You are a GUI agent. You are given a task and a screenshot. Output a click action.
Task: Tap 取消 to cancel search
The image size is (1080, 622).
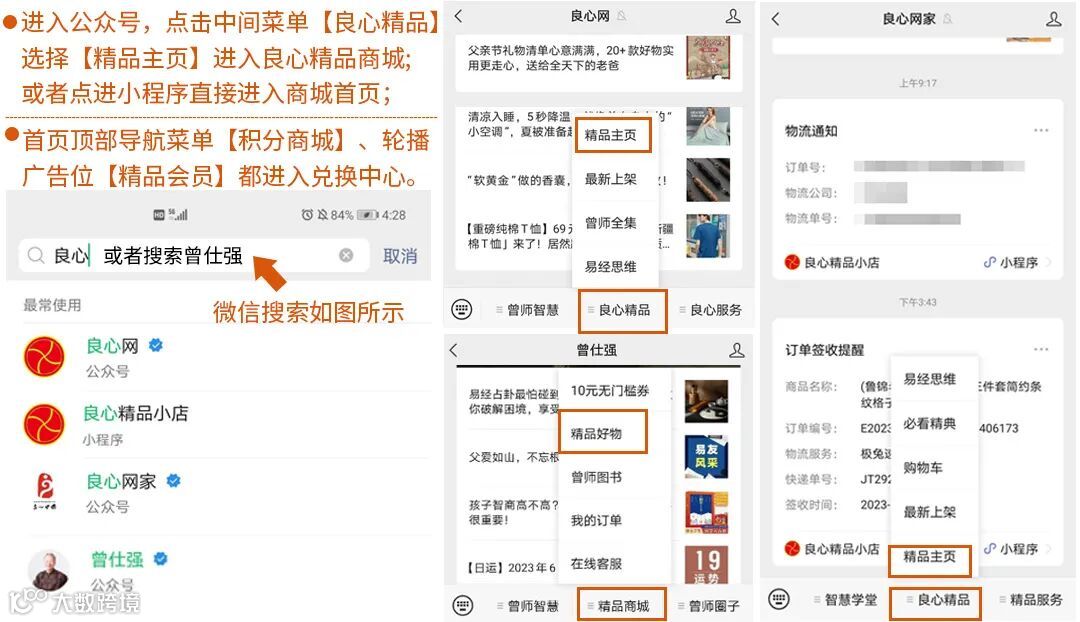click(x=400, y=256)
